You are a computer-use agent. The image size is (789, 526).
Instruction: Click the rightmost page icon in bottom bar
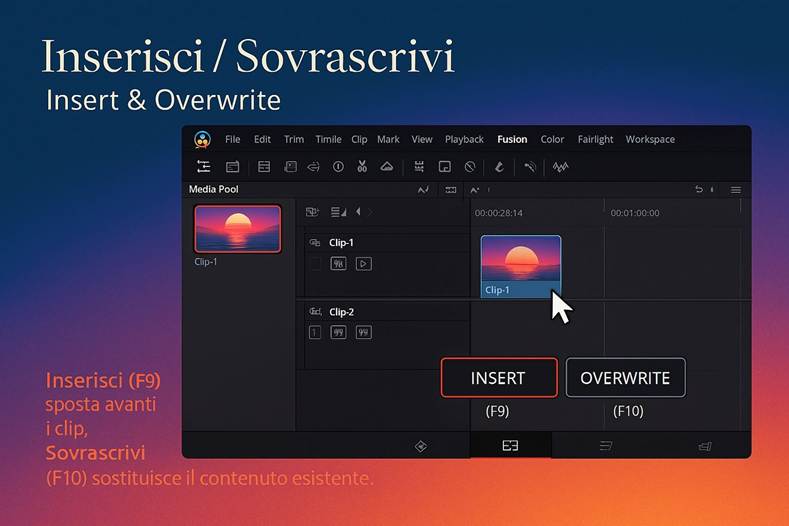[705, 446]
